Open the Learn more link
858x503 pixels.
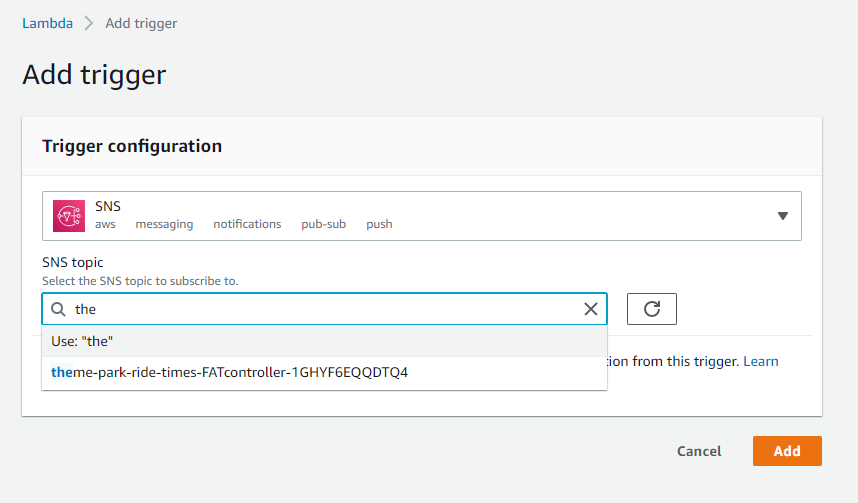tap(761, 361)
